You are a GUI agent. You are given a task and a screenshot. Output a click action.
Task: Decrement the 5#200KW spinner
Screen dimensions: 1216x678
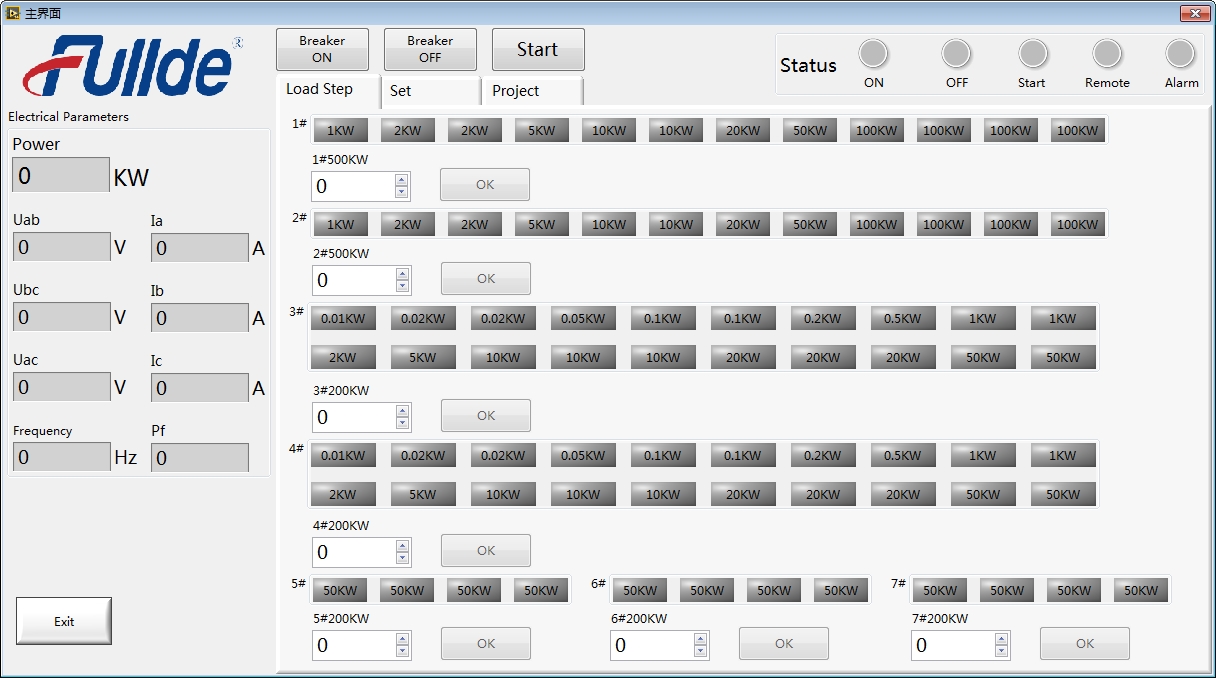[x=403, y=651]
